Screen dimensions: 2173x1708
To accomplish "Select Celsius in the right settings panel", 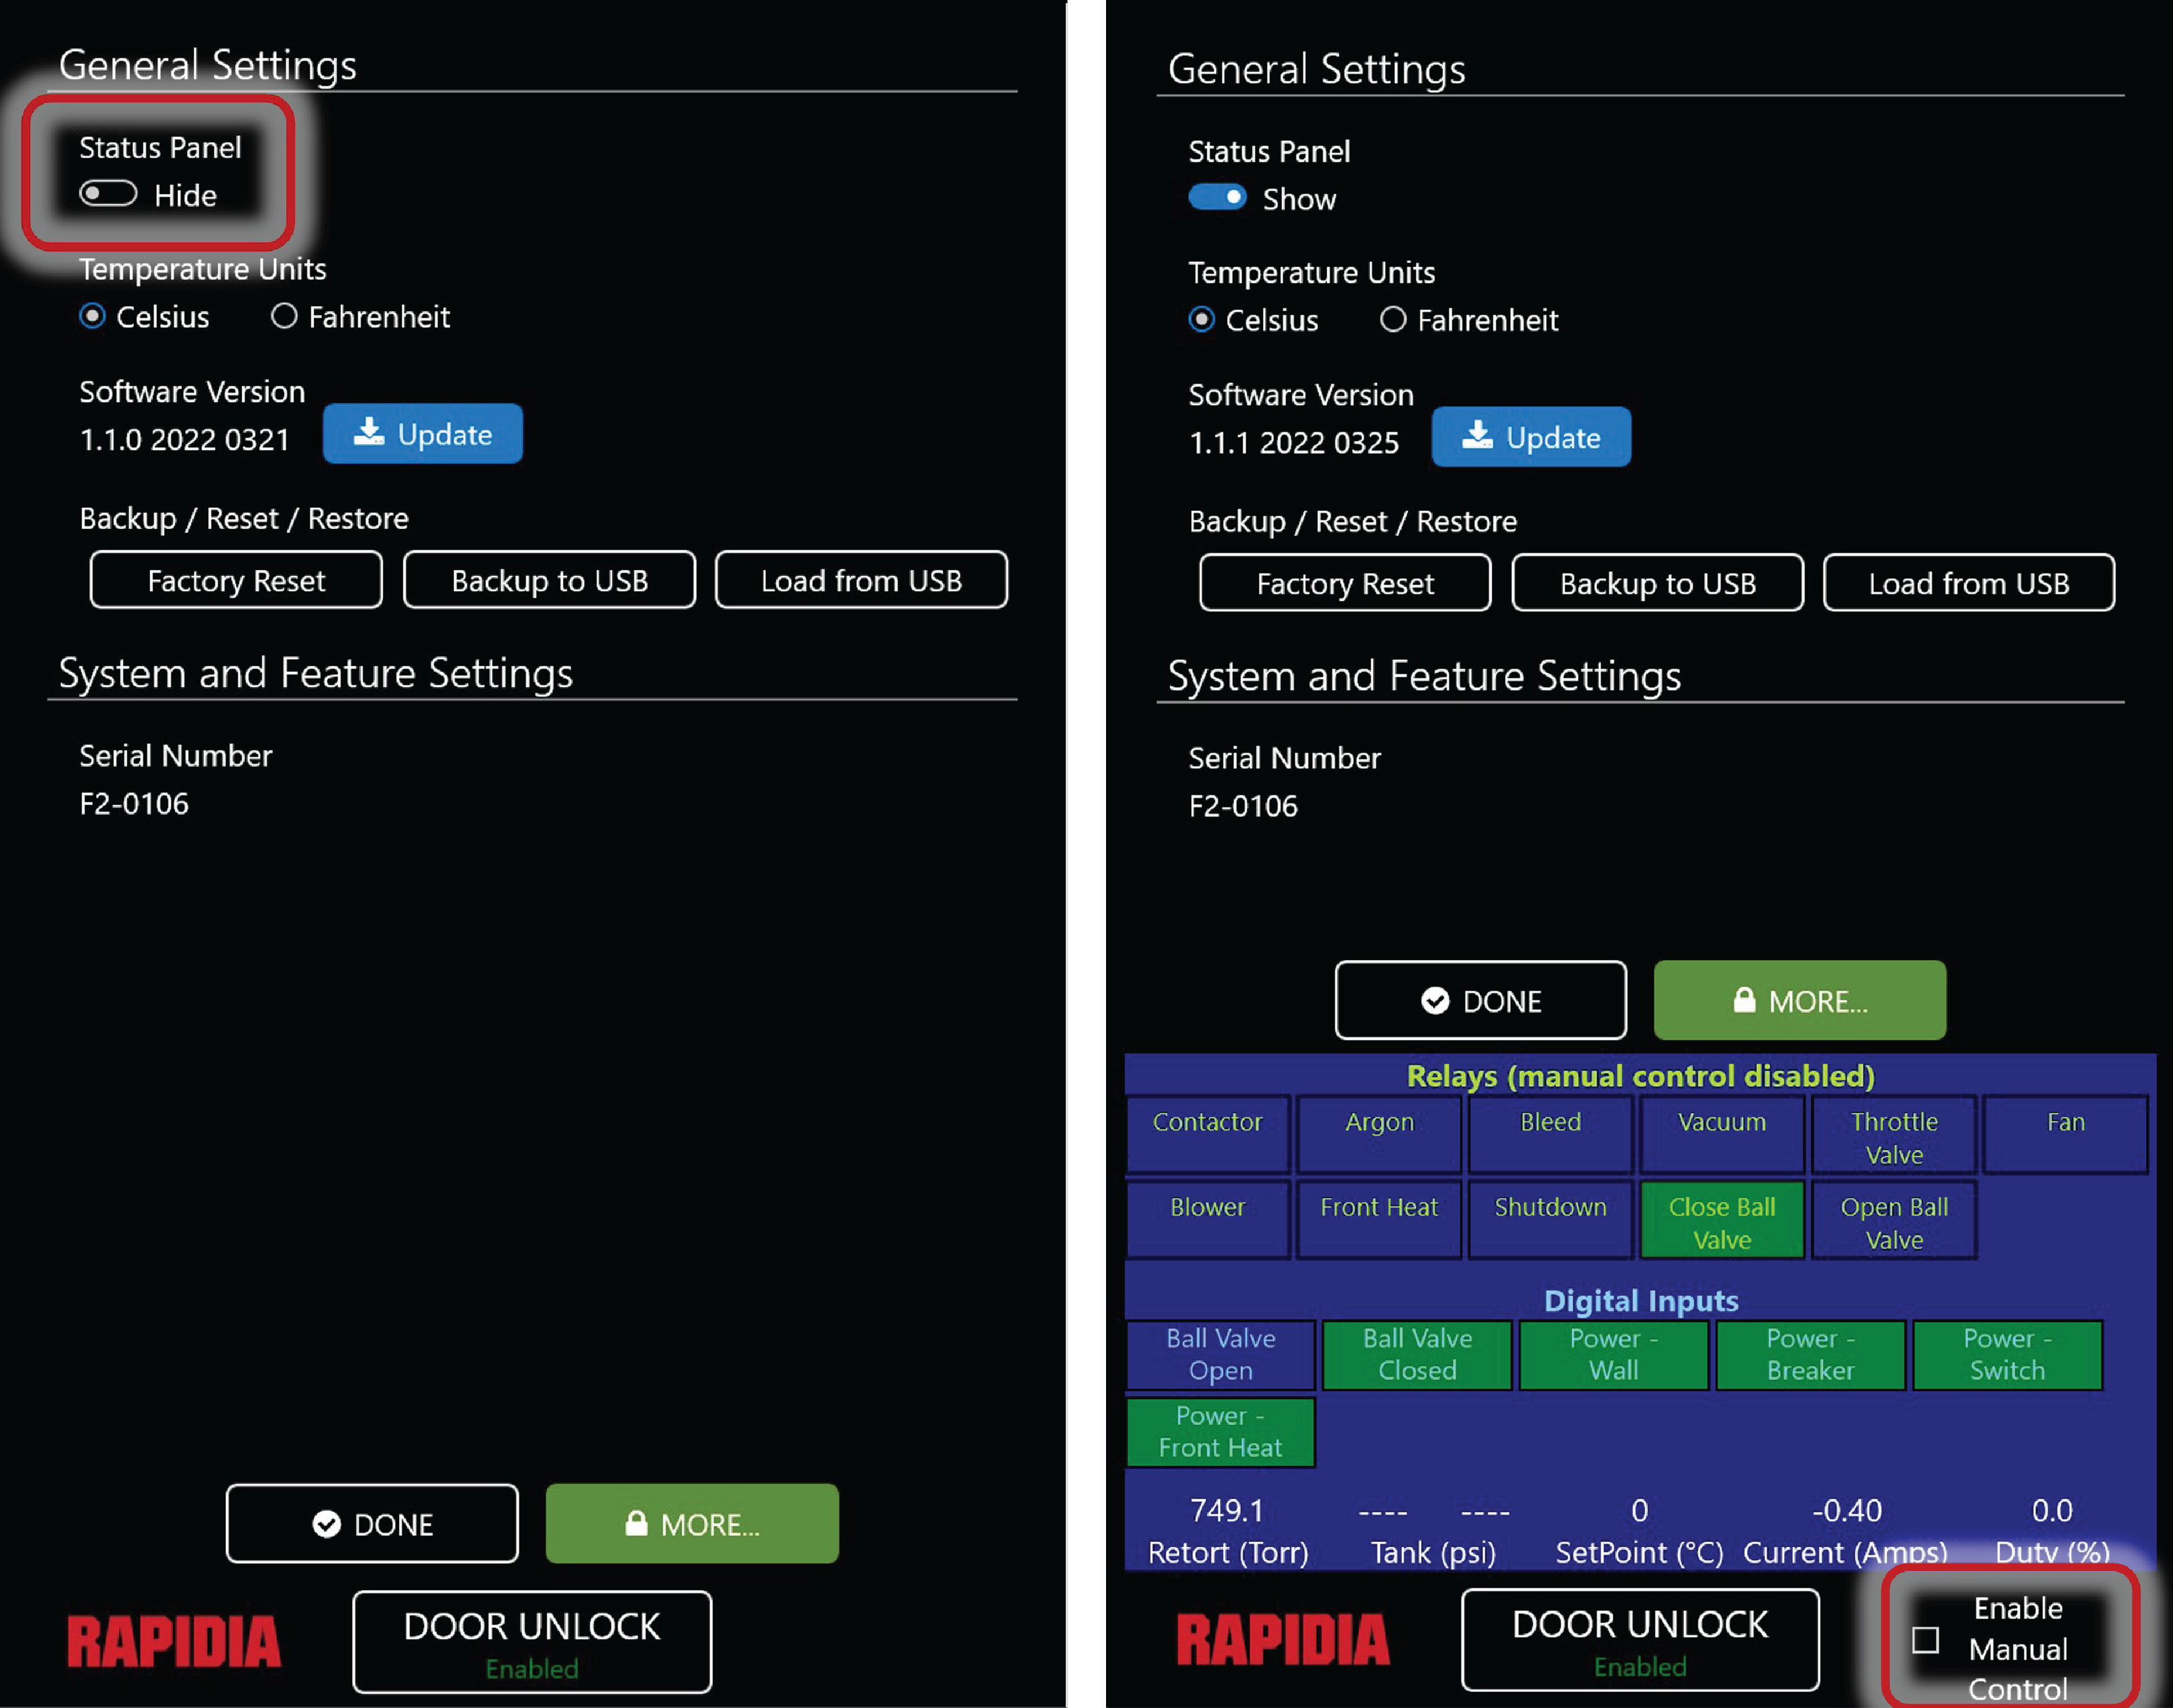I will click(1202, 320).
